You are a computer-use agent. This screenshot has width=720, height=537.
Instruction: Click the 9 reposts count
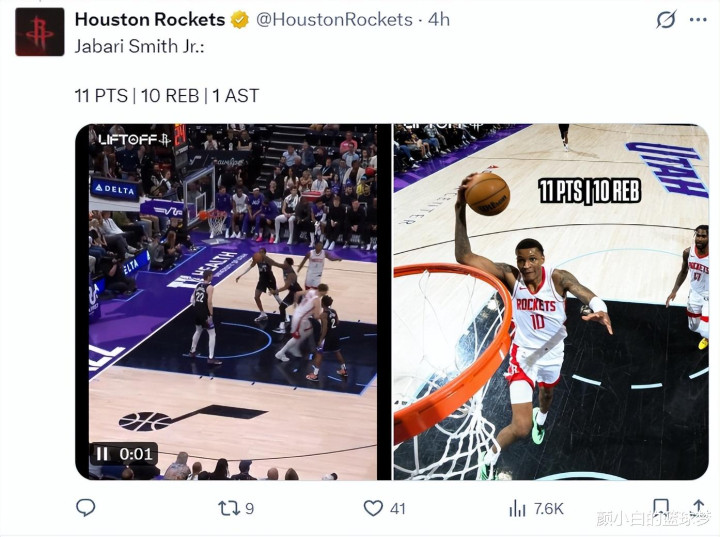tap(249, 509)
